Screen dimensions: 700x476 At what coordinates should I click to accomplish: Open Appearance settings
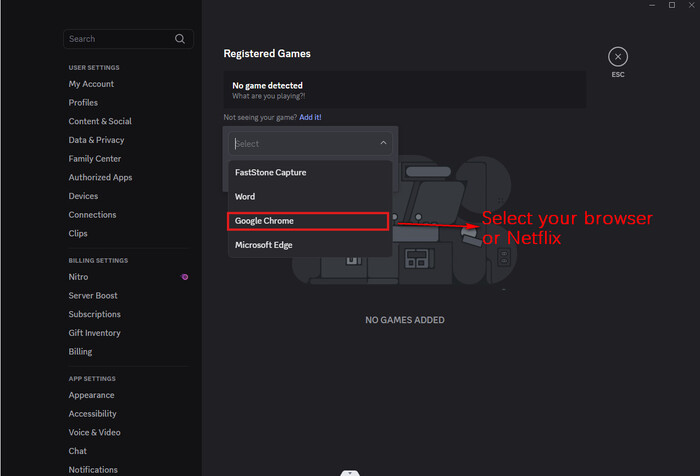click(92, 395)
